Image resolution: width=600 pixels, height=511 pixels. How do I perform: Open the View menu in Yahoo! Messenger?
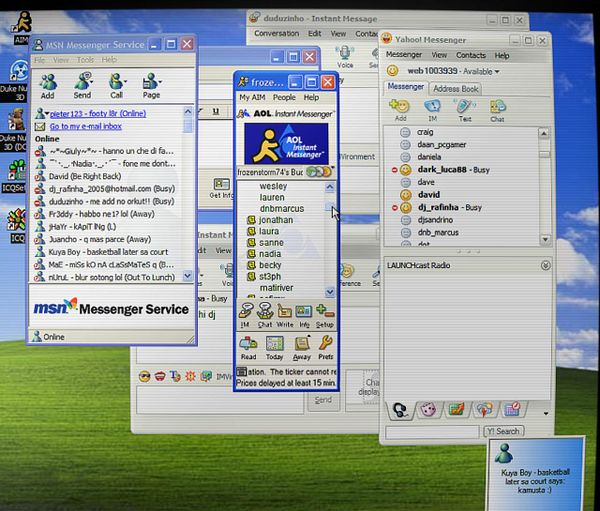[x=439, y=55]
